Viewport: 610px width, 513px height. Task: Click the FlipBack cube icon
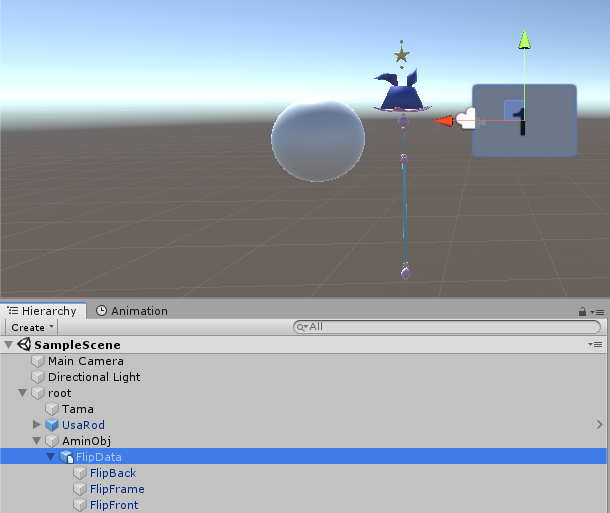(x=80, y=473)
